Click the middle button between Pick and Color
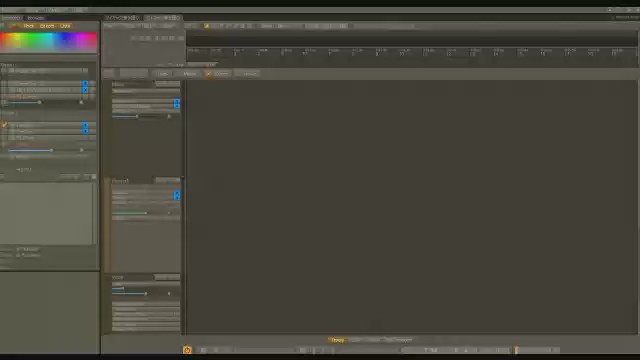 (47, 26)
